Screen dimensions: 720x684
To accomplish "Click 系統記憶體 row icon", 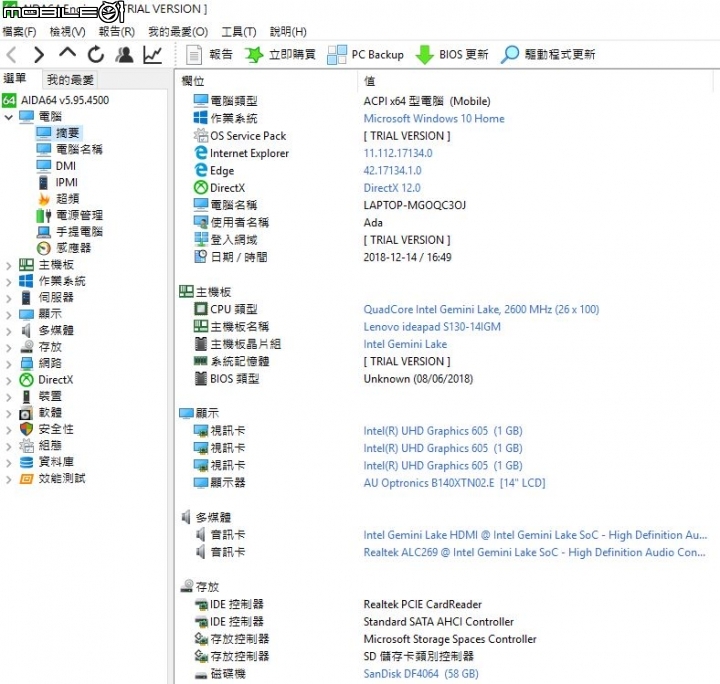I will click(201, 361).
